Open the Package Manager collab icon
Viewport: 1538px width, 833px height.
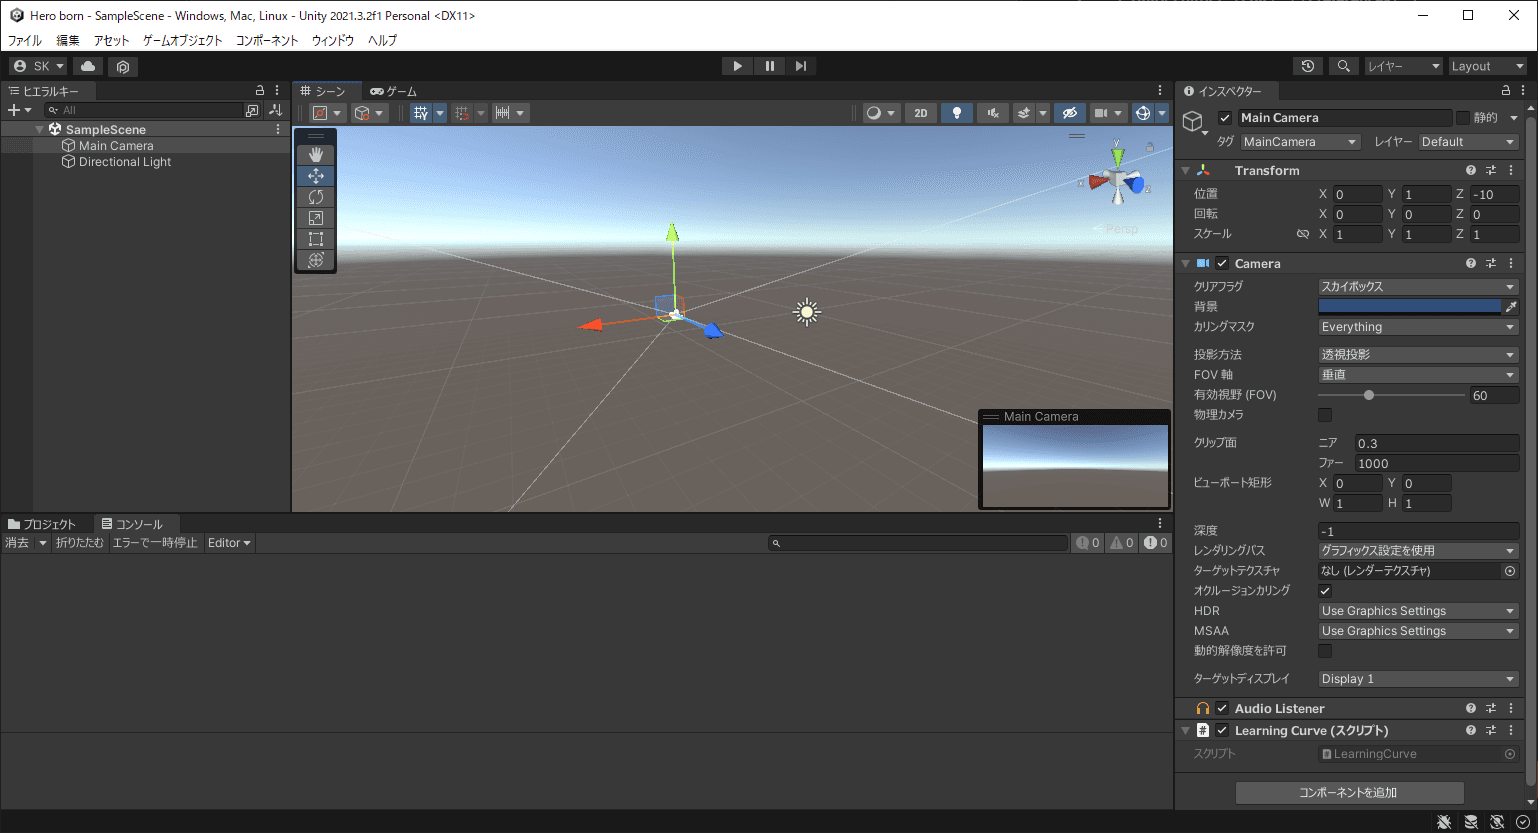point(123,66)
